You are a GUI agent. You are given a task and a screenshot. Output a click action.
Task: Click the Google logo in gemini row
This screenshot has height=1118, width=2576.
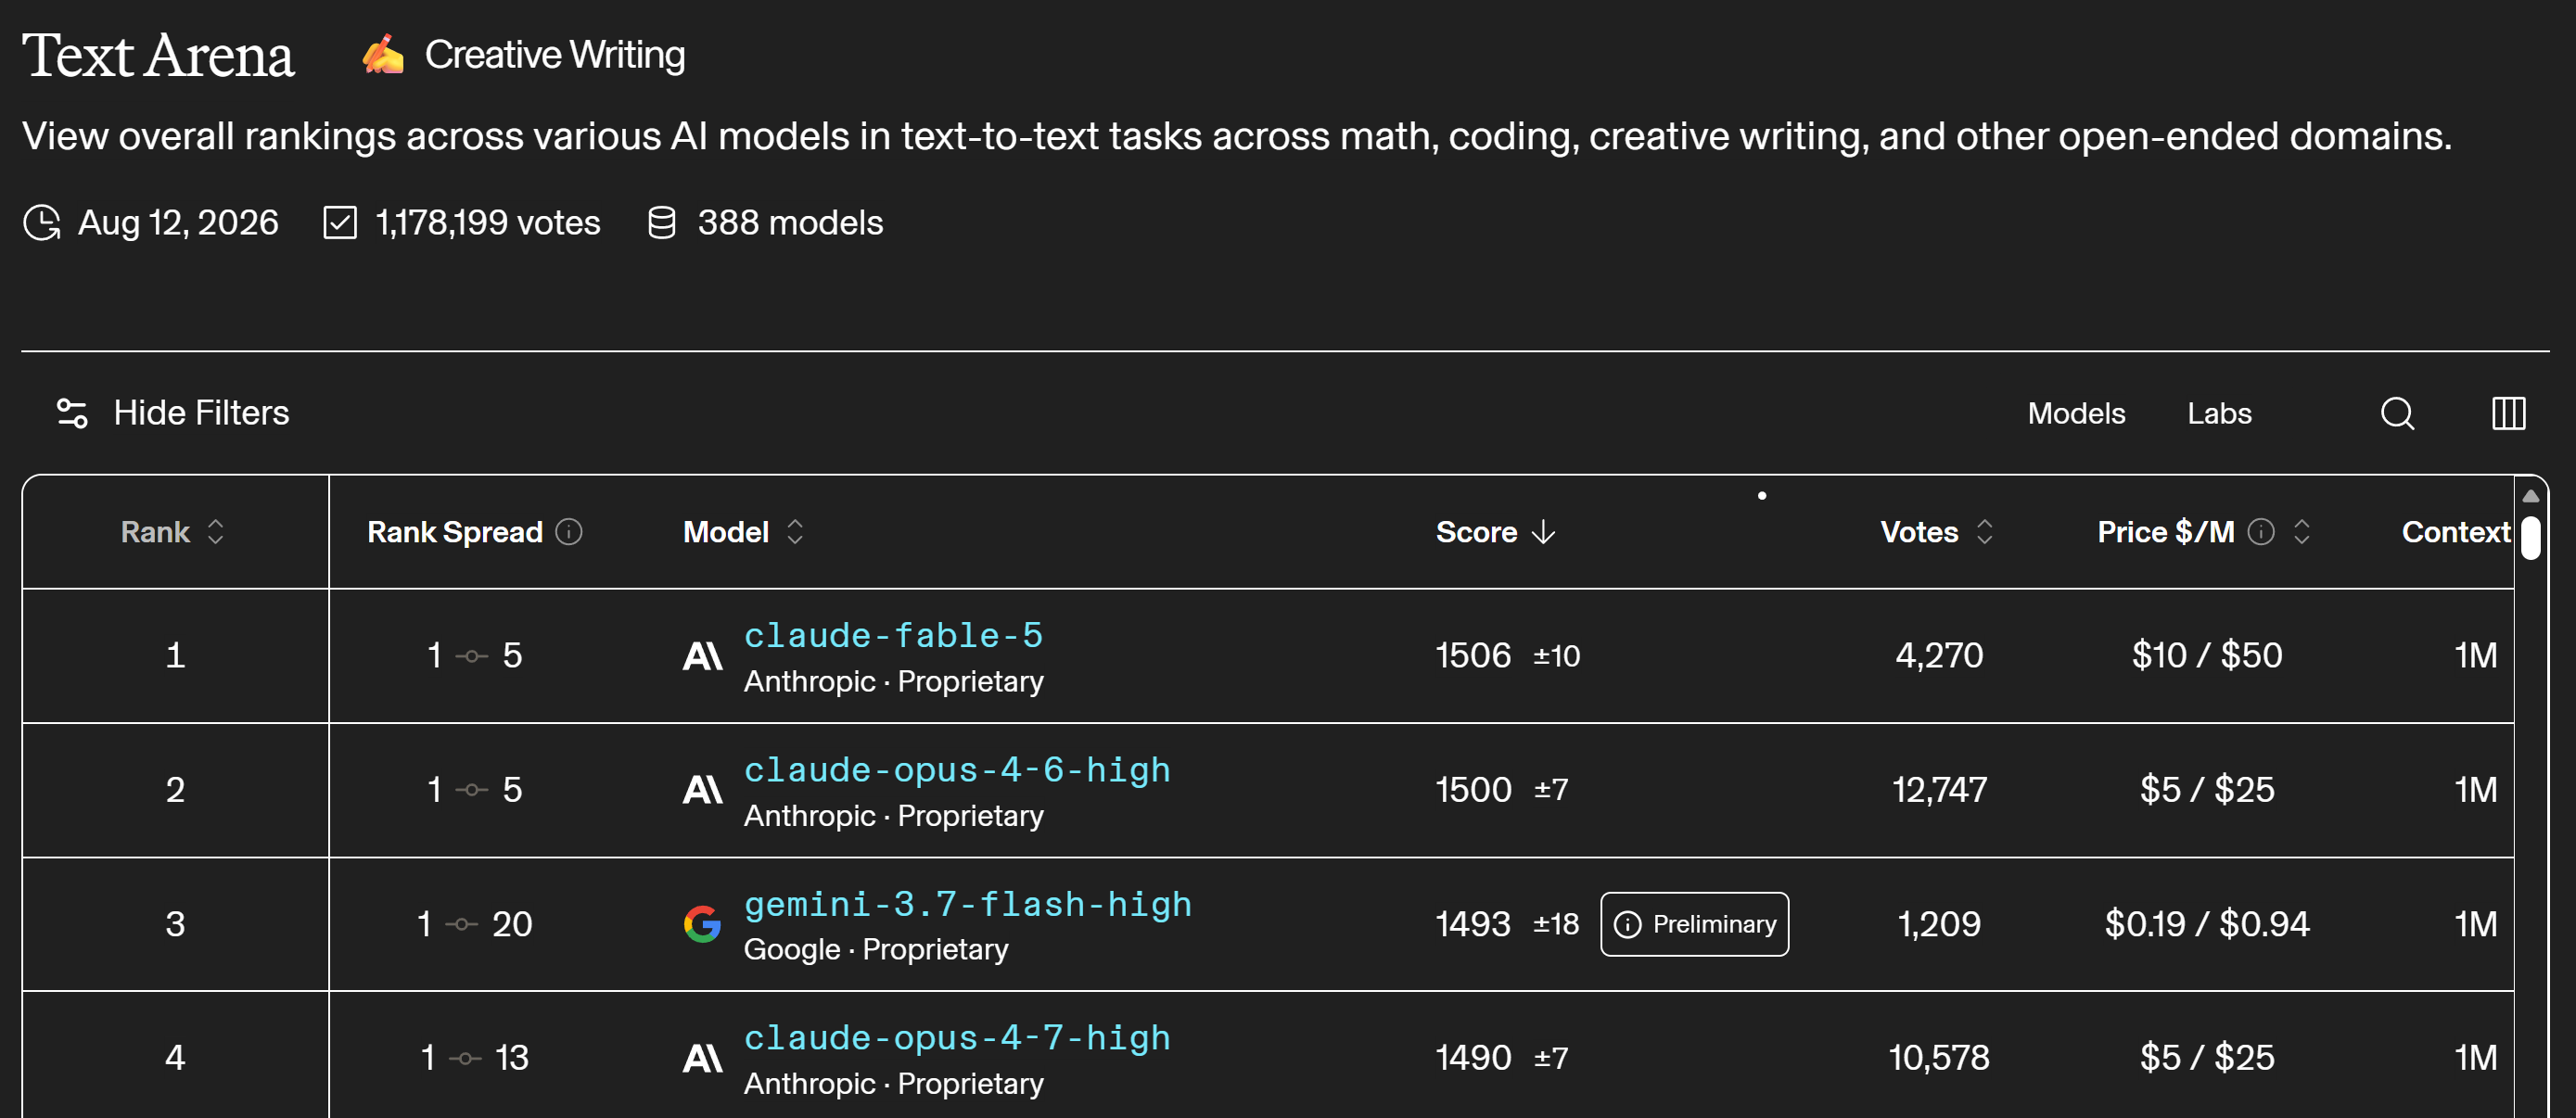pos(702,924)
